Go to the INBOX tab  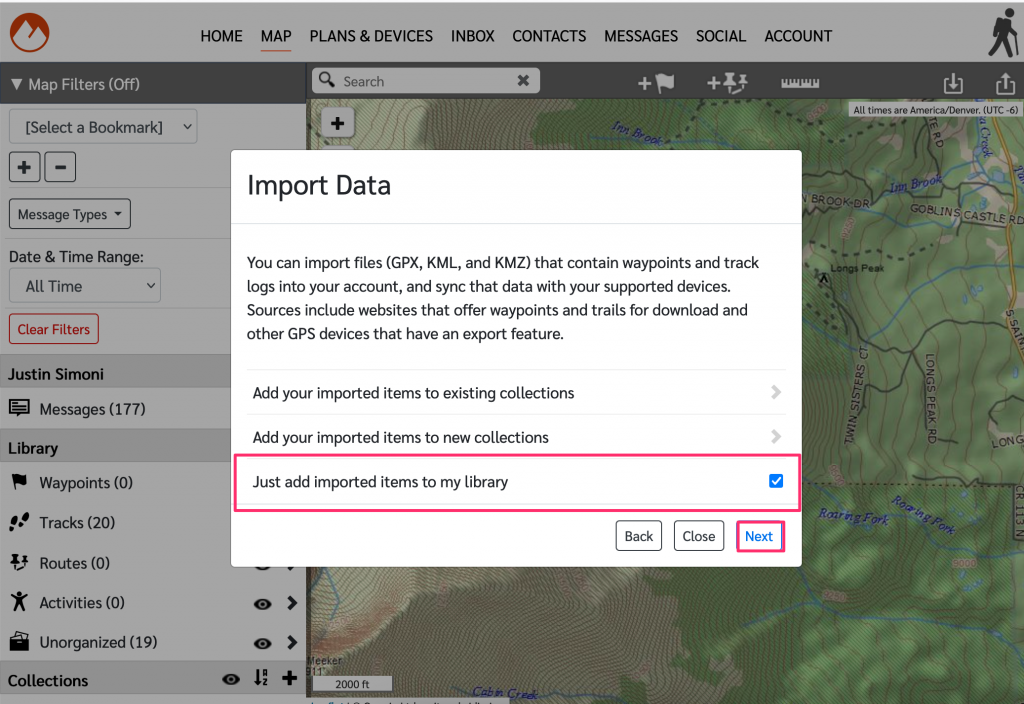(x=473, y=36)
